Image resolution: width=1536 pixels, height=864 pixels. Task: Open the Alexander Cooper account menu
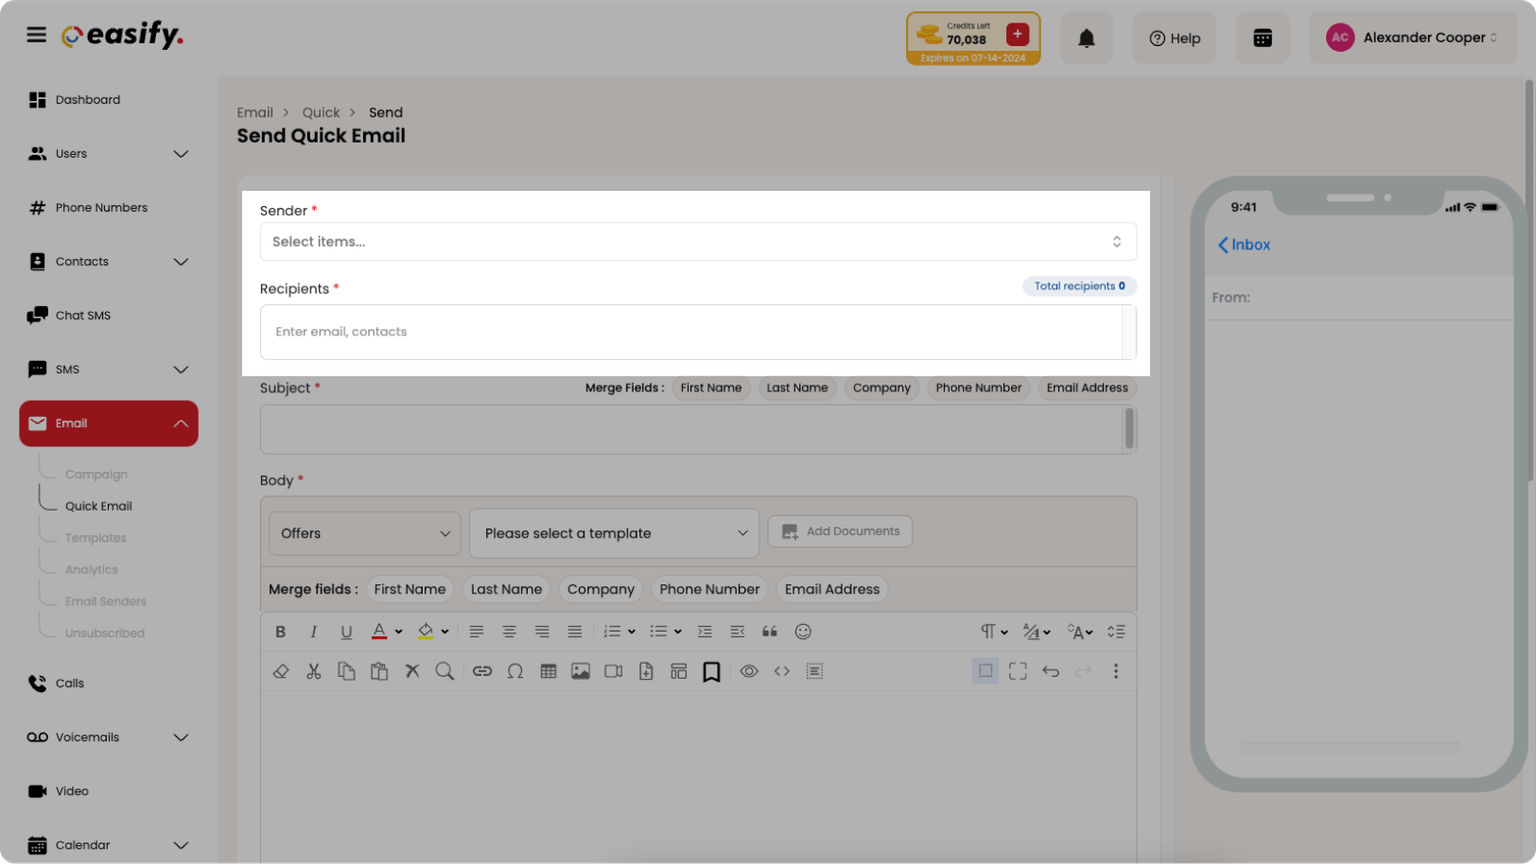click(x=1413, y=38)
